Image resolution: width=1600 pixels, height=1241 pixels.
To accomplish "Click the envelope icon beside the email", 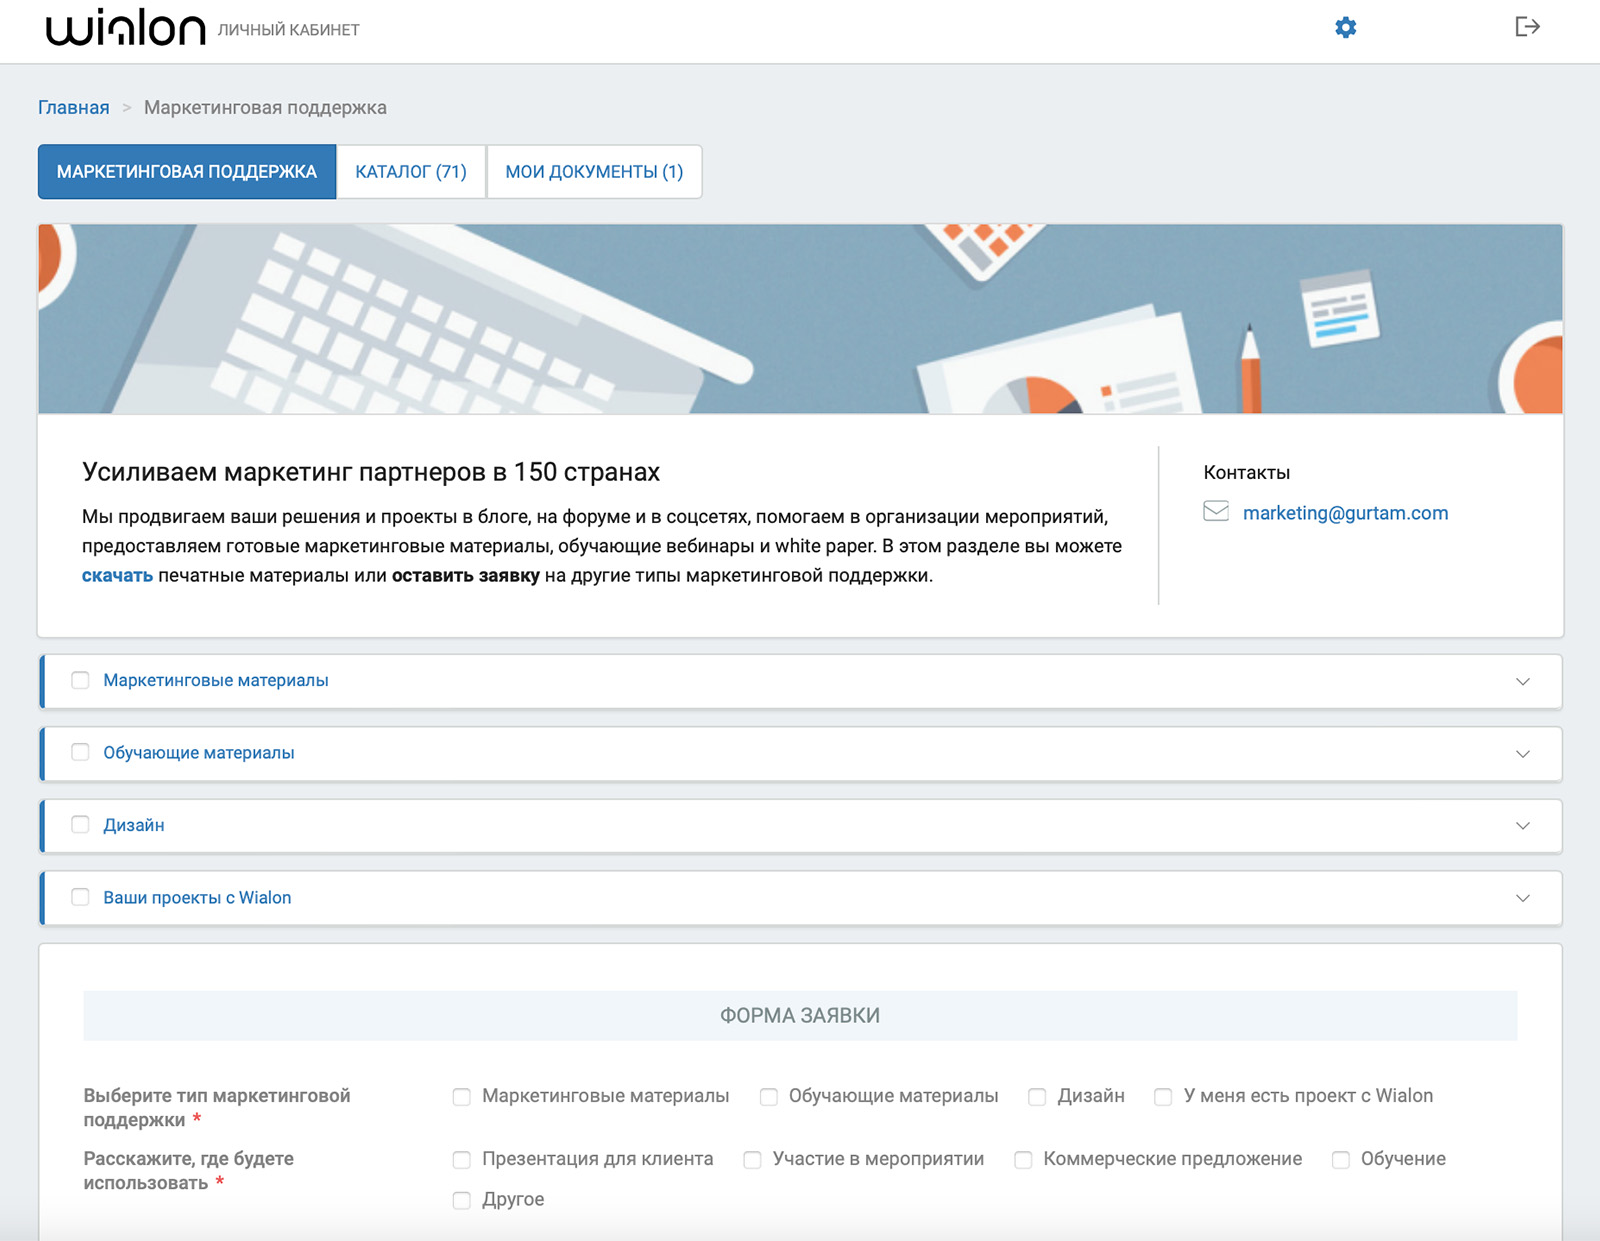I will click(x=1216, y=512).
